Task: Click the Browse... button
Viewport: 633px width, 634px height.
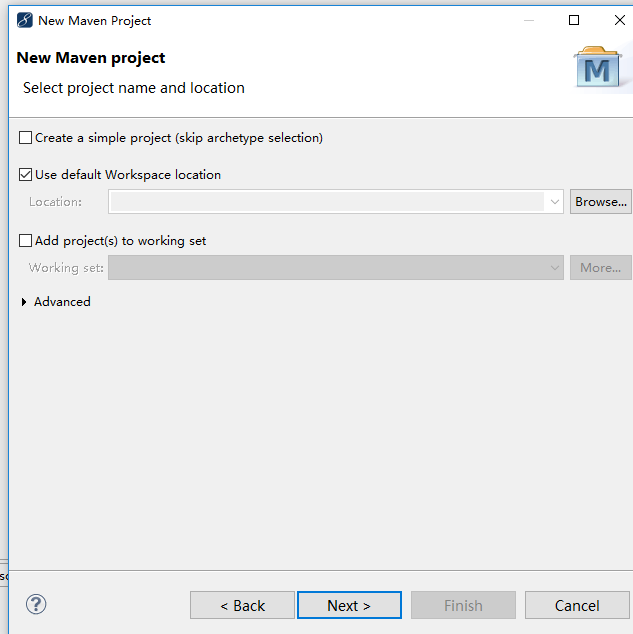Action: [x=601, y=202]
